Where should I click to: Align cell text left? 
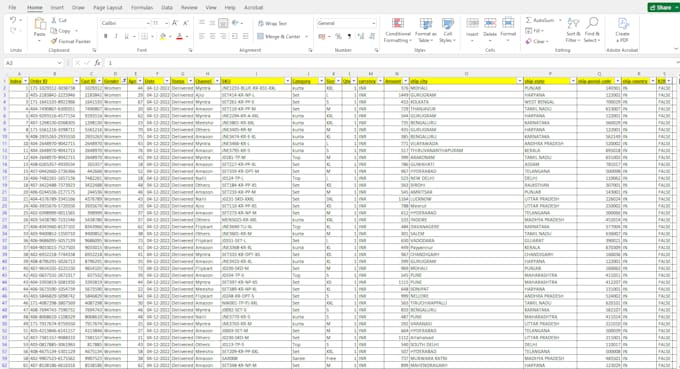202,36
